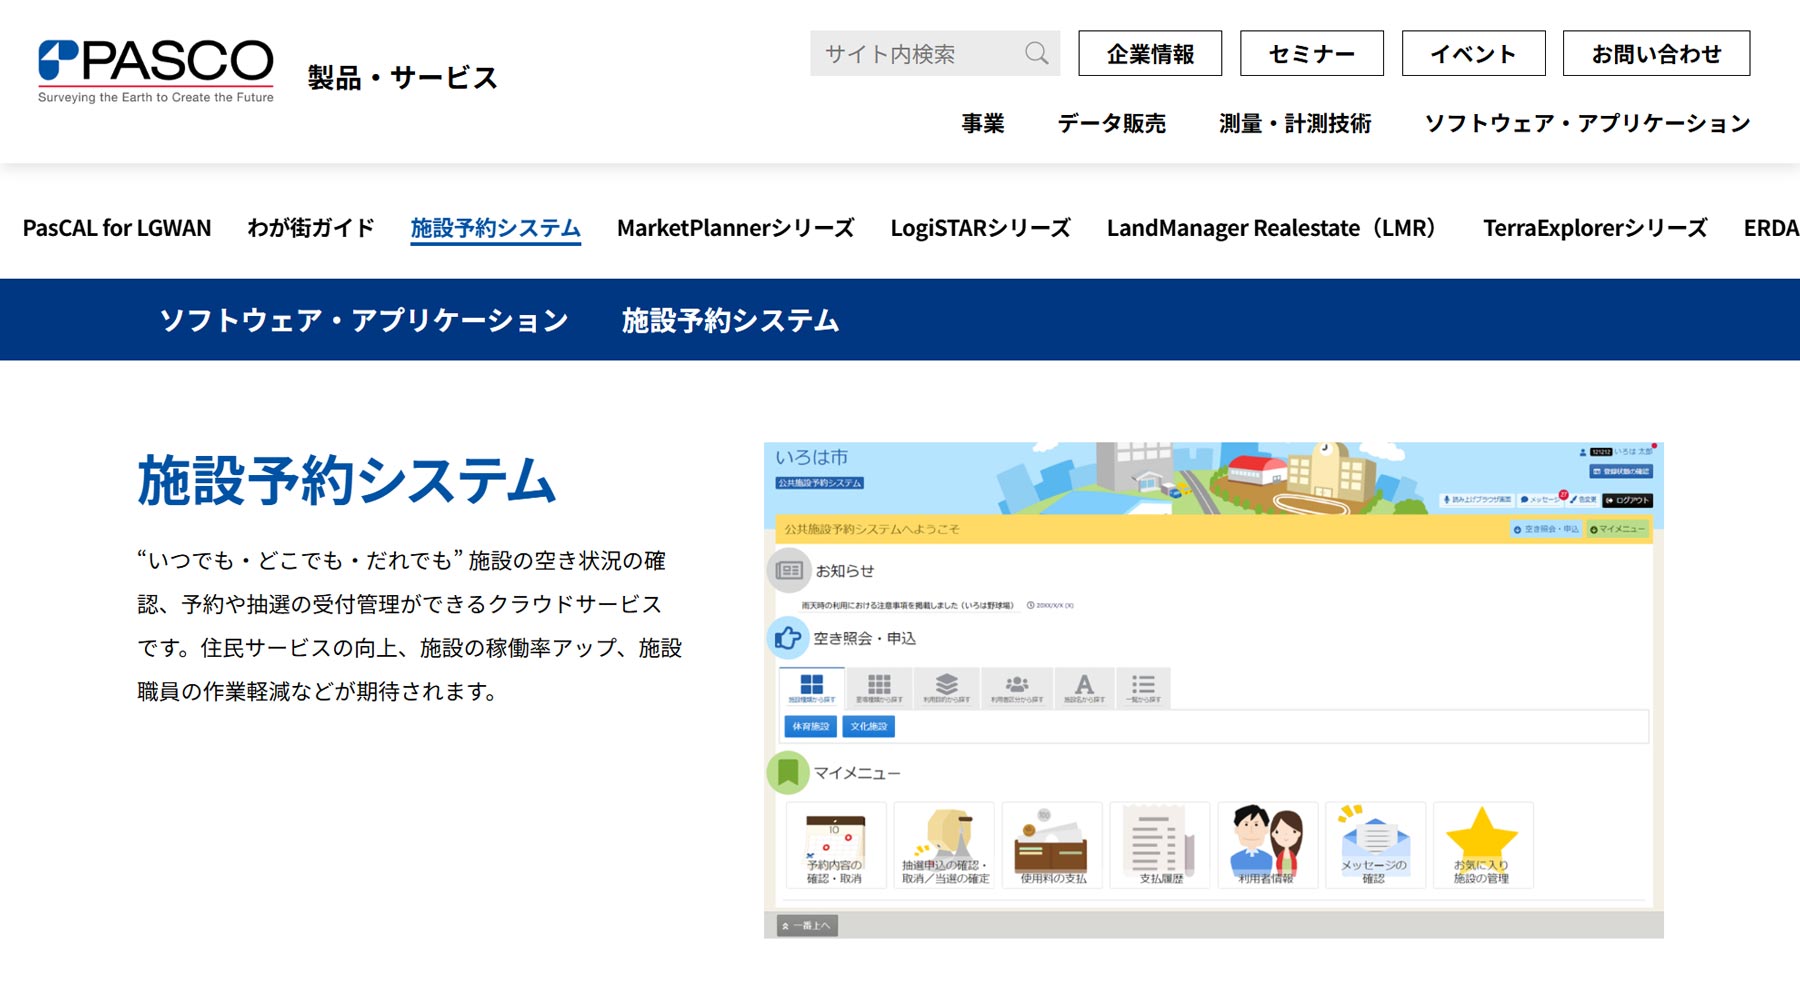The height and width of the screenshot is (981, 1800).
Task: Click the 公共施設予約システムへようこそ welcome banner text
Action: point(872,529)
